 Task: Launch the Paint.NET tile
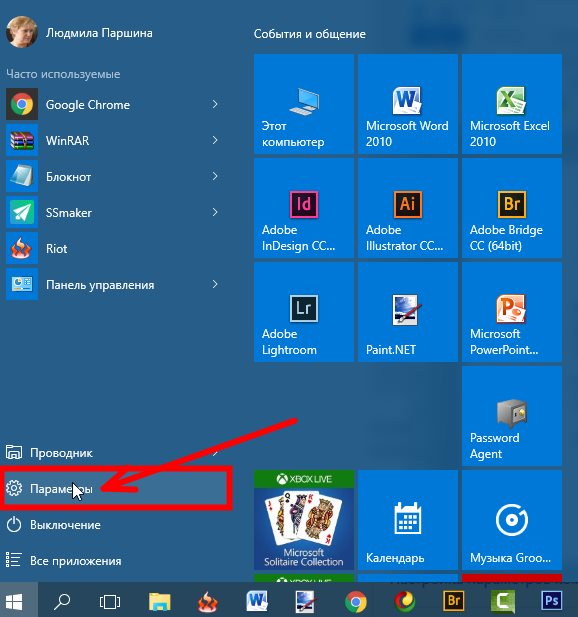pos(408,312)
